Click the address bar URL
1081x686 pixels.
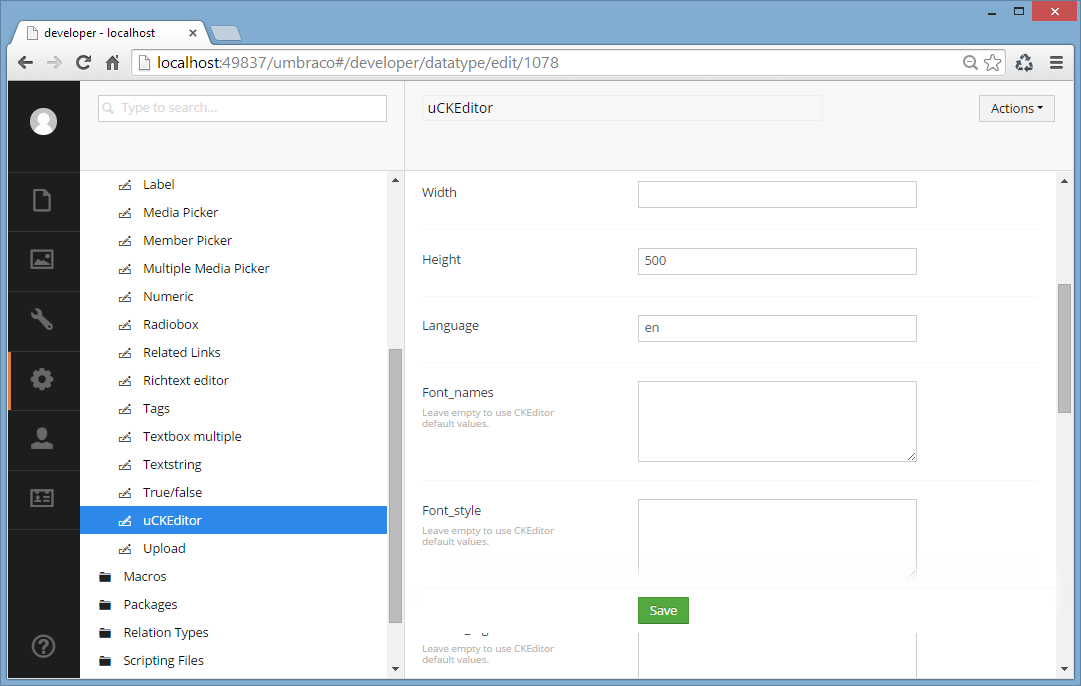(358, 63)
